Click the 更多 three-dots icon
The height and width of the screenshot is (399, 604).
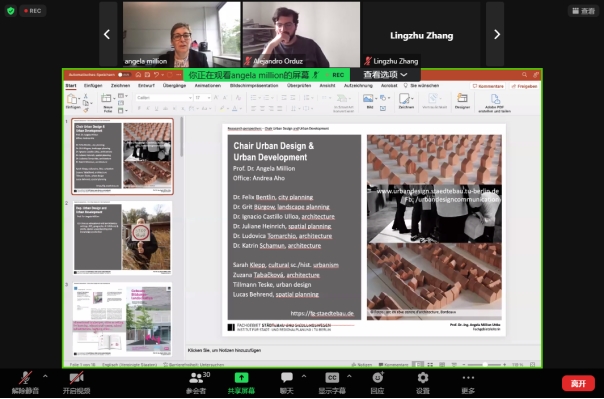pyautogui.click(x=468, y=378)
